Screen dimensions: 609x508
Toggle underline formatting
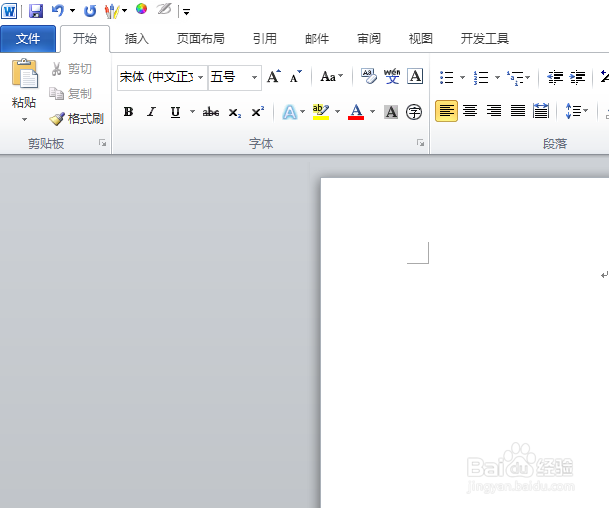pyautogui.click(x=176, y=112)
